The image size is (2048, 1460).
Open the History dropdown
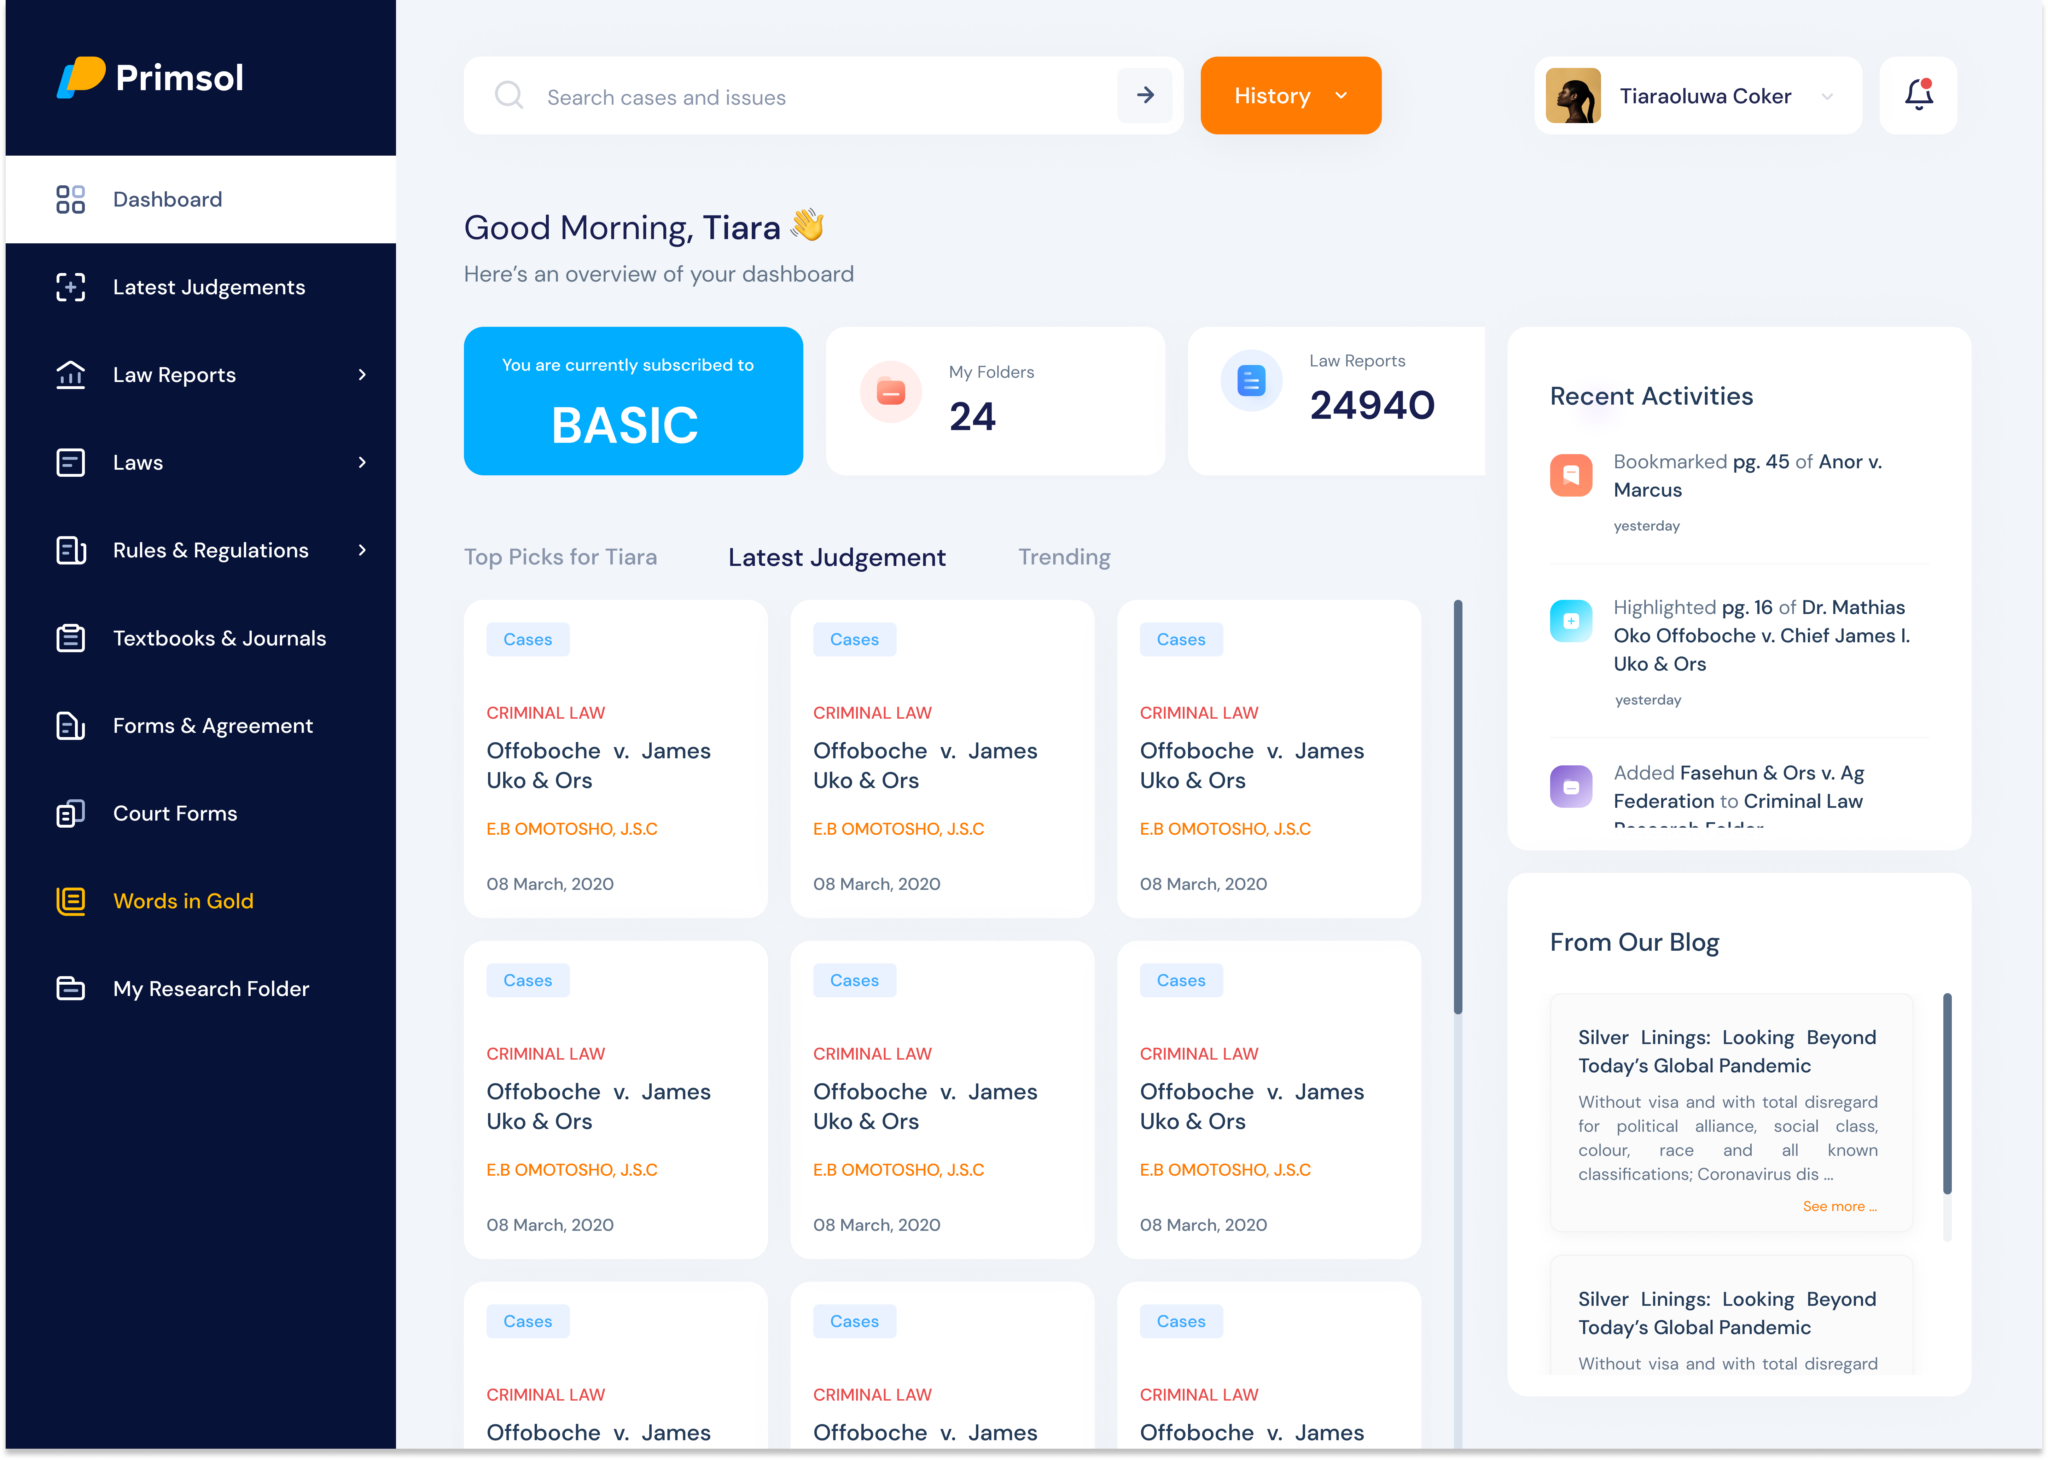coord(1290,95)
